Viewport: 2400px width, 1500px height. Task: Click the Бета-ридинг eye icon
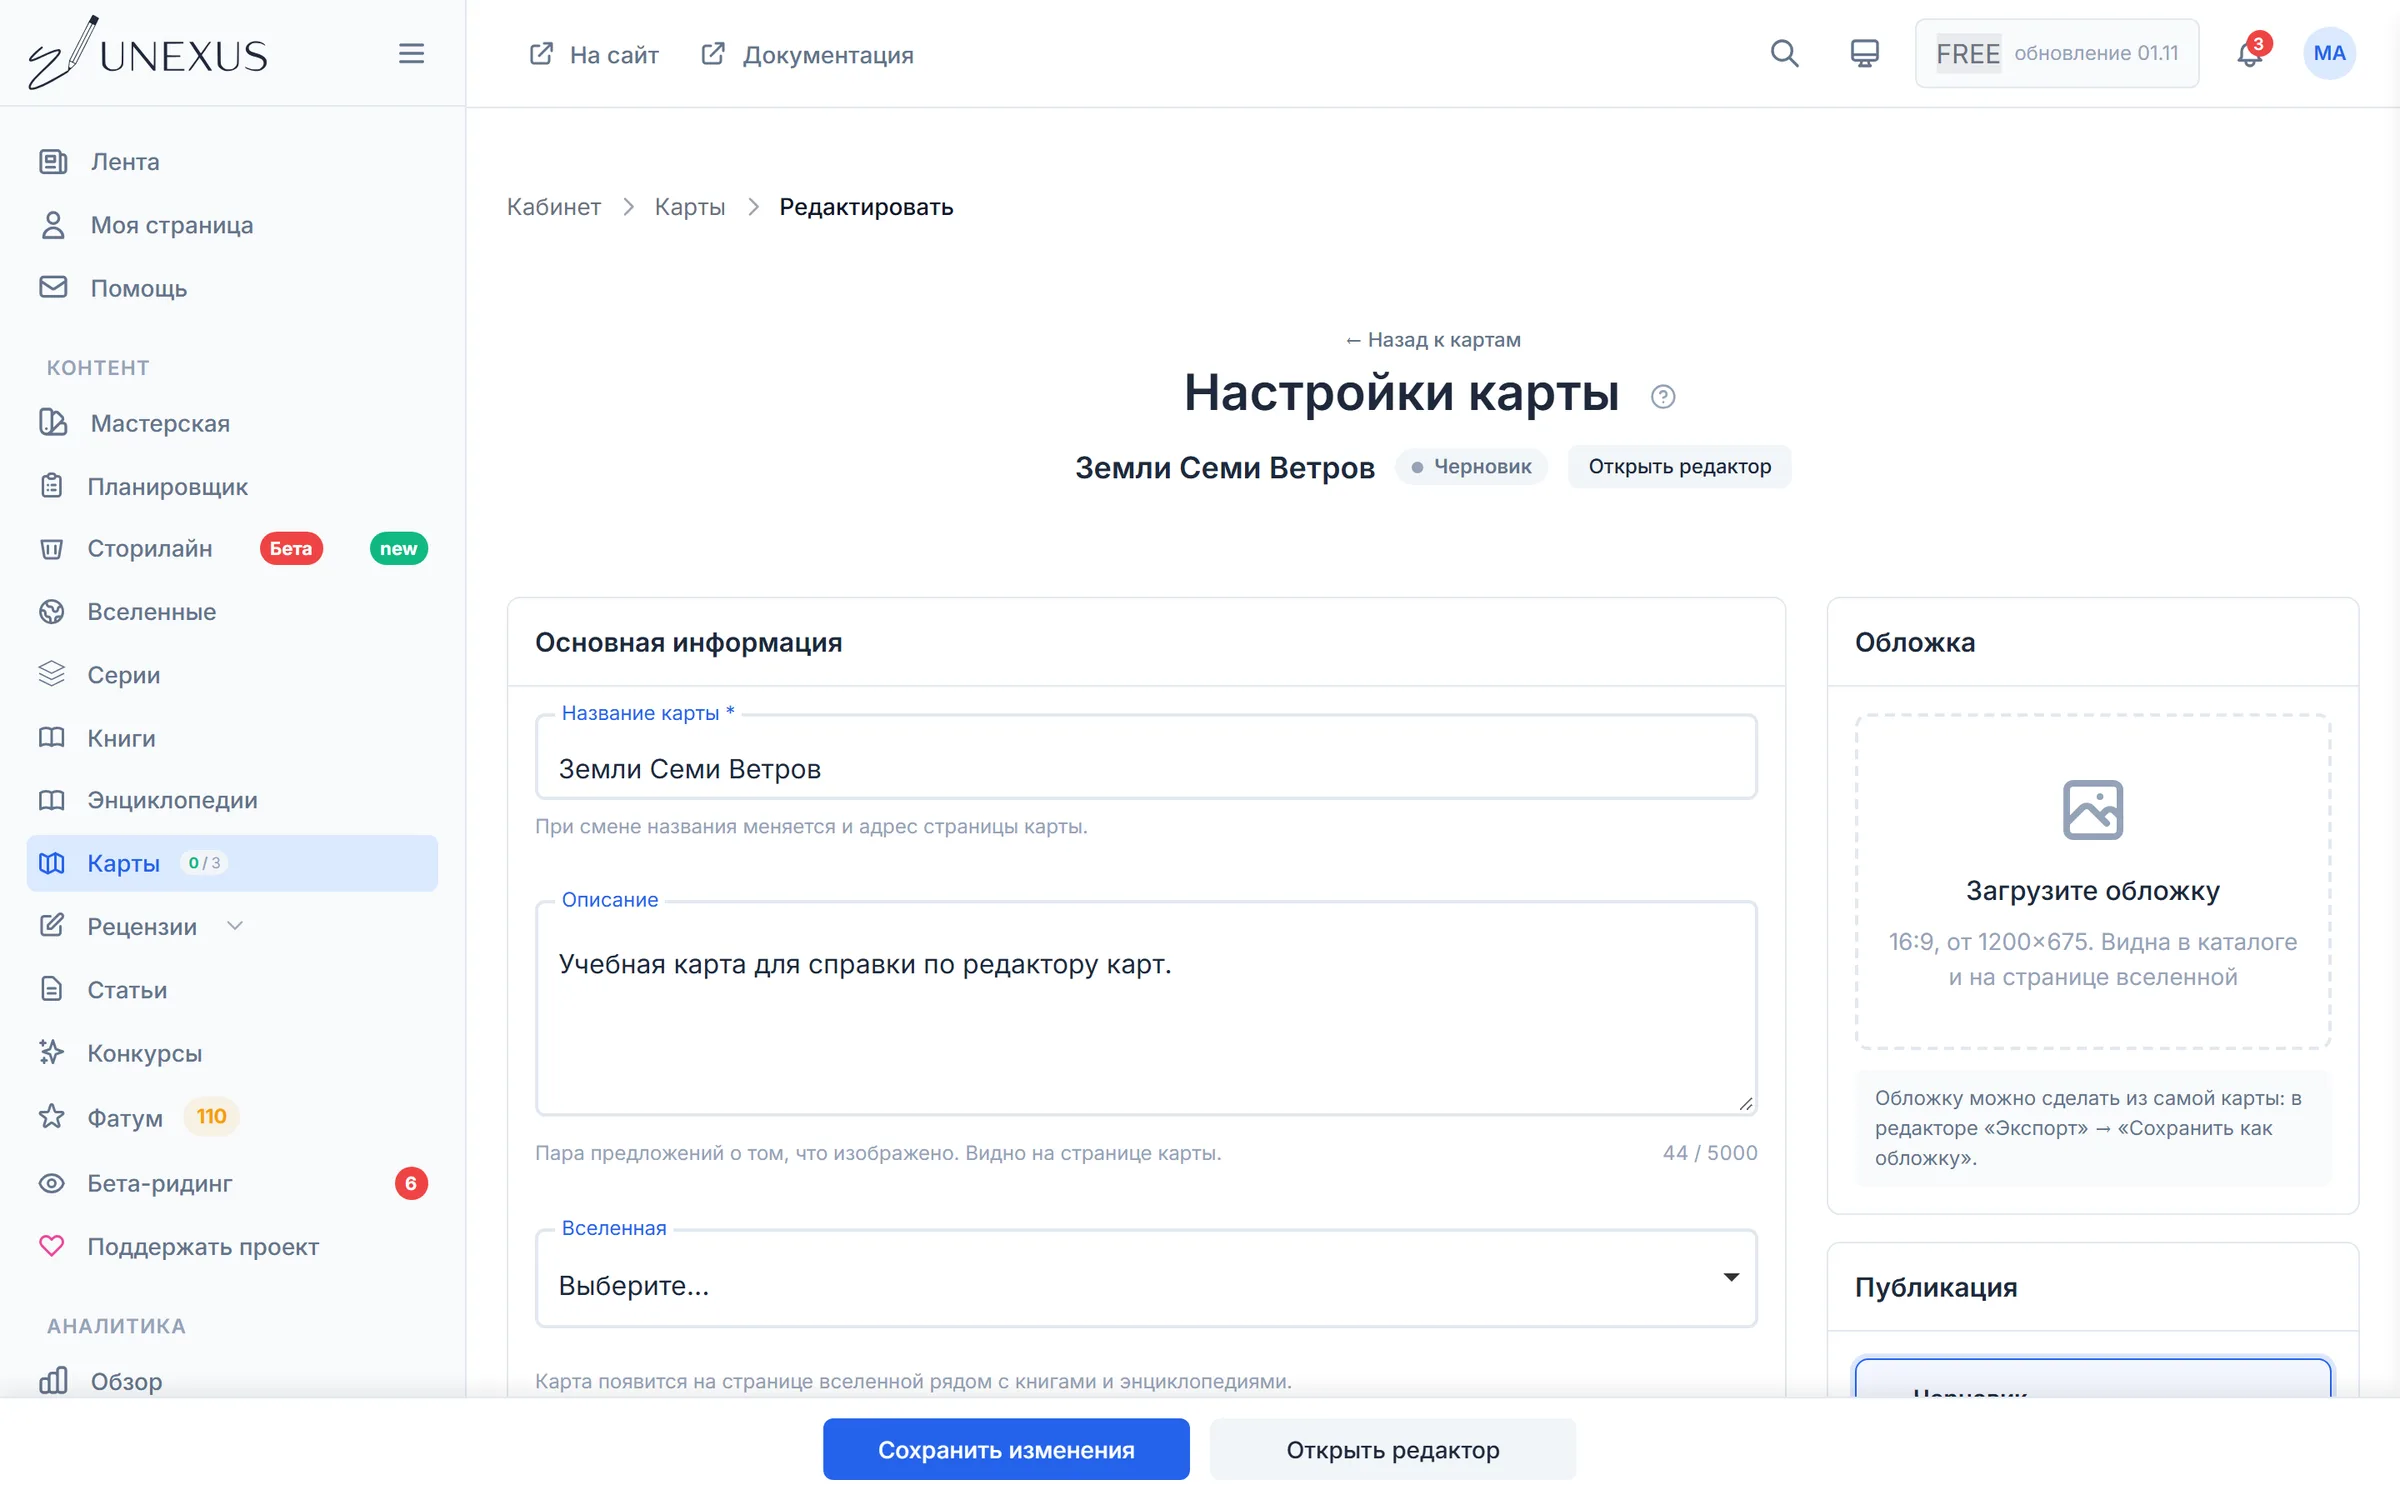coord(52,1183)
